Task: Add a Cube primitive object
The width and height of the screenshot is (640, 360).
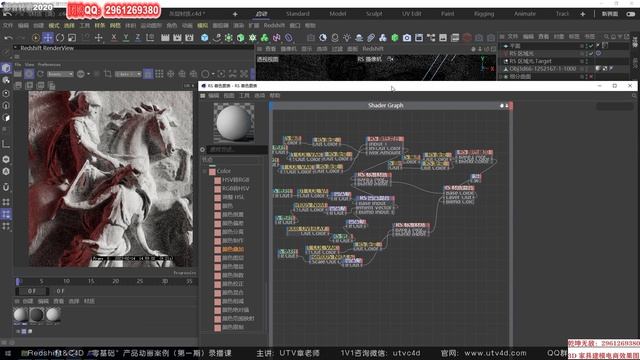Action: (x=204, y=38)
